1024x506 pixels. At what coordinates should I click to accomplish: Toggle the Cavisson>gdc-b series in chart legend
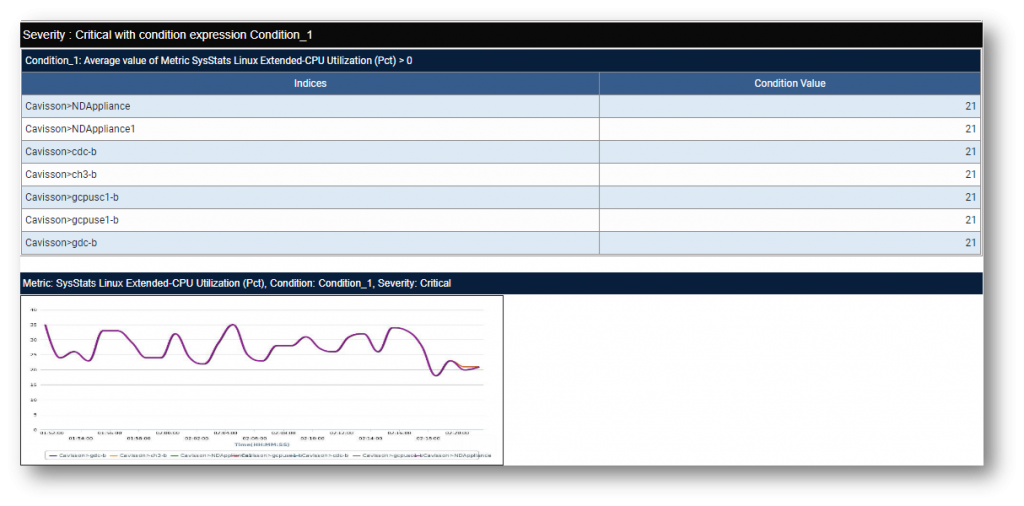[x=78, y=455]
